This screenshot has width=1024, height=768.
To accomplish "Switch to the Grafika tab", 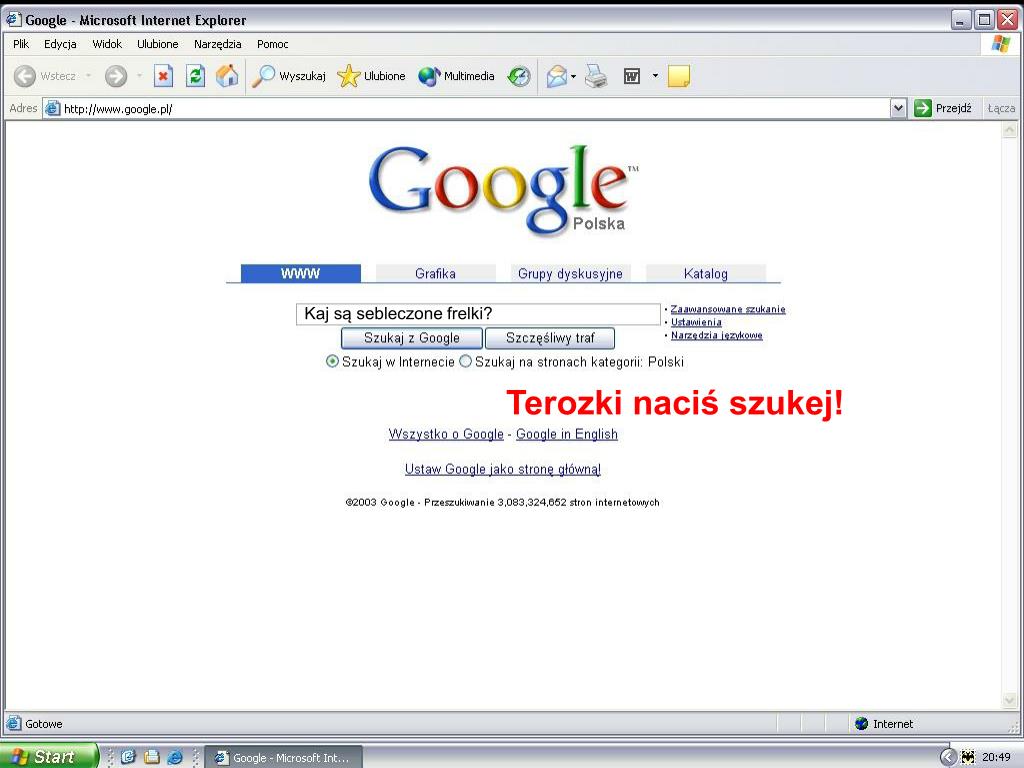I will click(436, 273).
